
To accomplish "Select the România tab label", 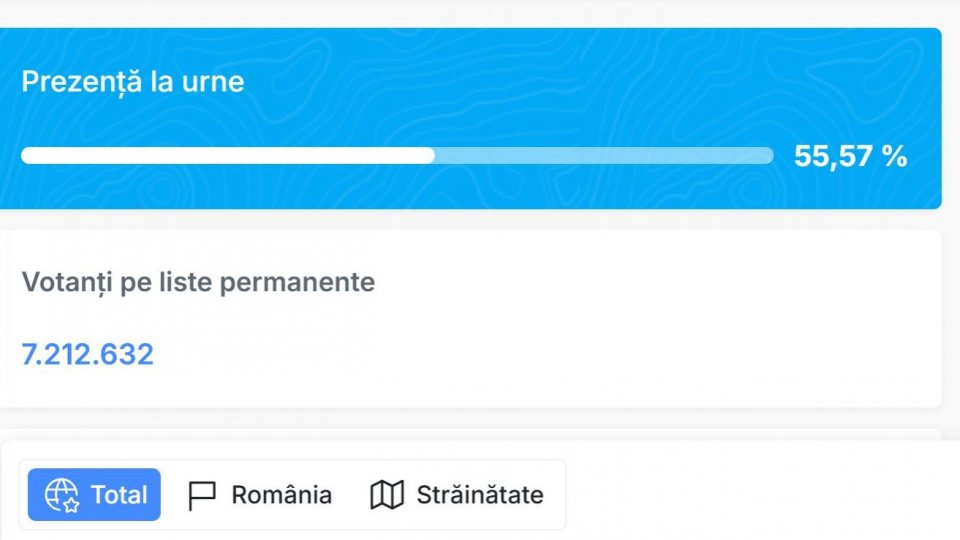I will coord(281,495).
